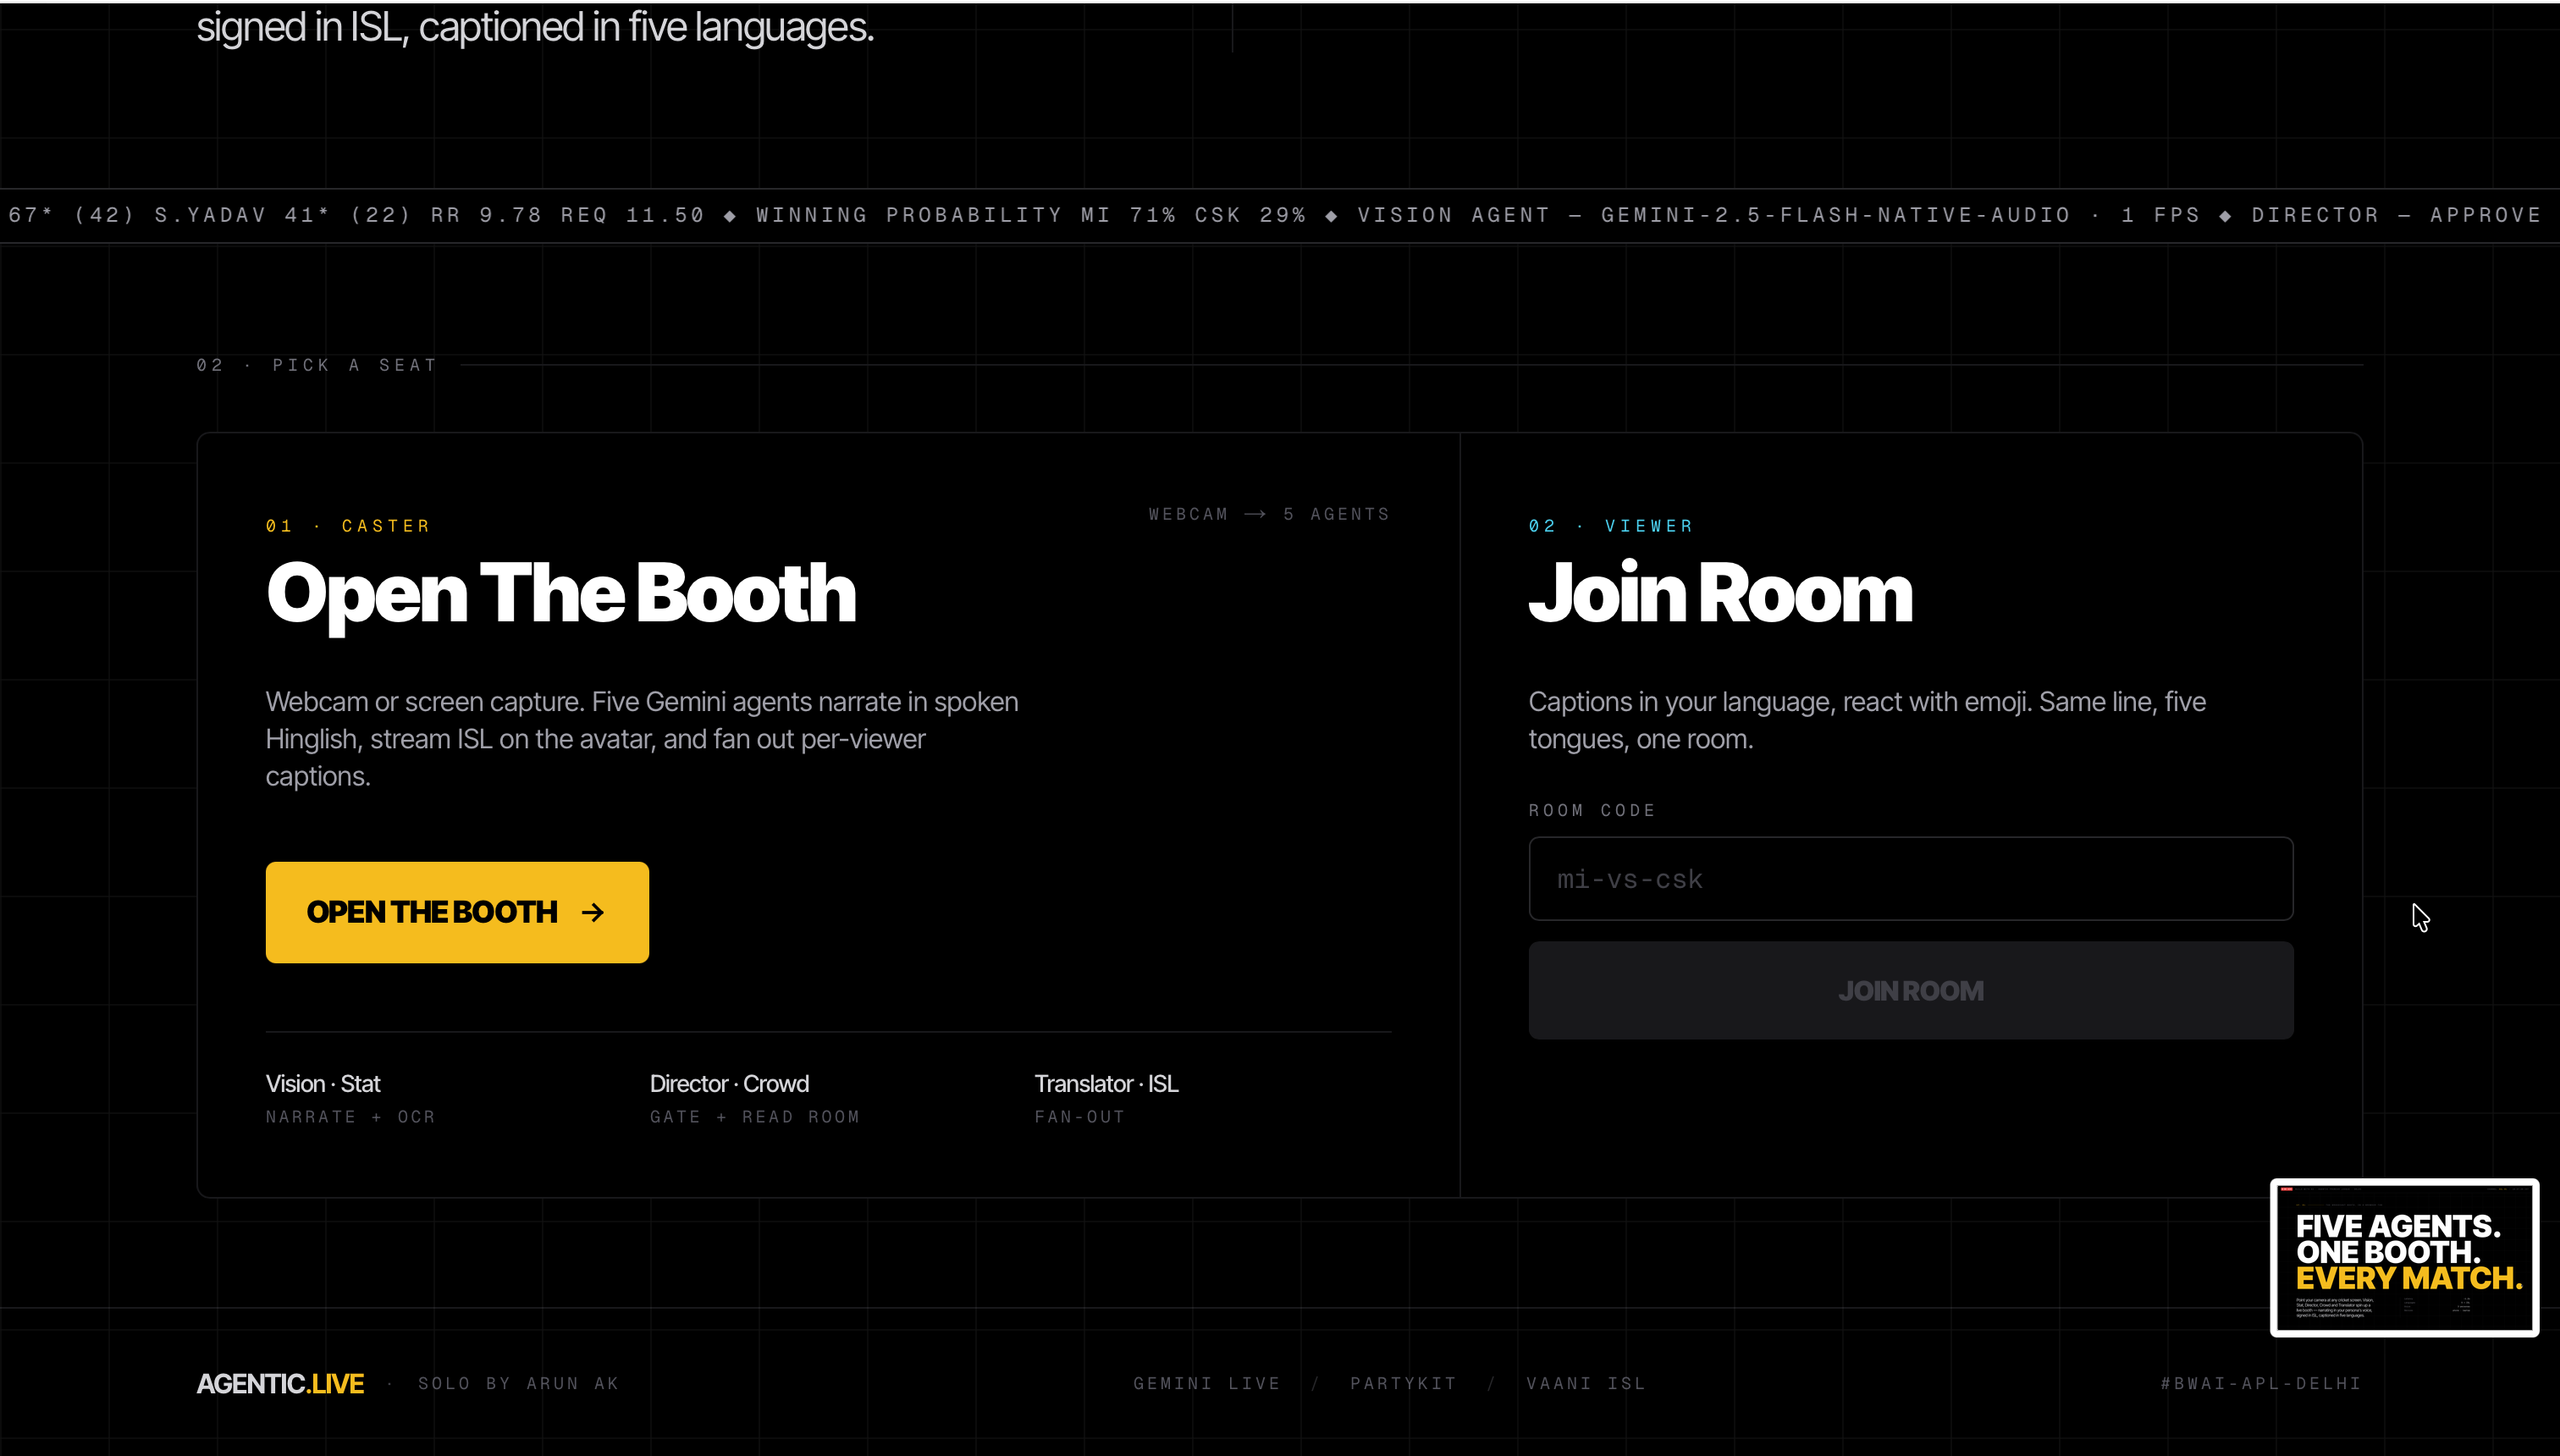
Task: Click the #BWAI-APL-DELHI footer tag
Action: (2261, 1384)
